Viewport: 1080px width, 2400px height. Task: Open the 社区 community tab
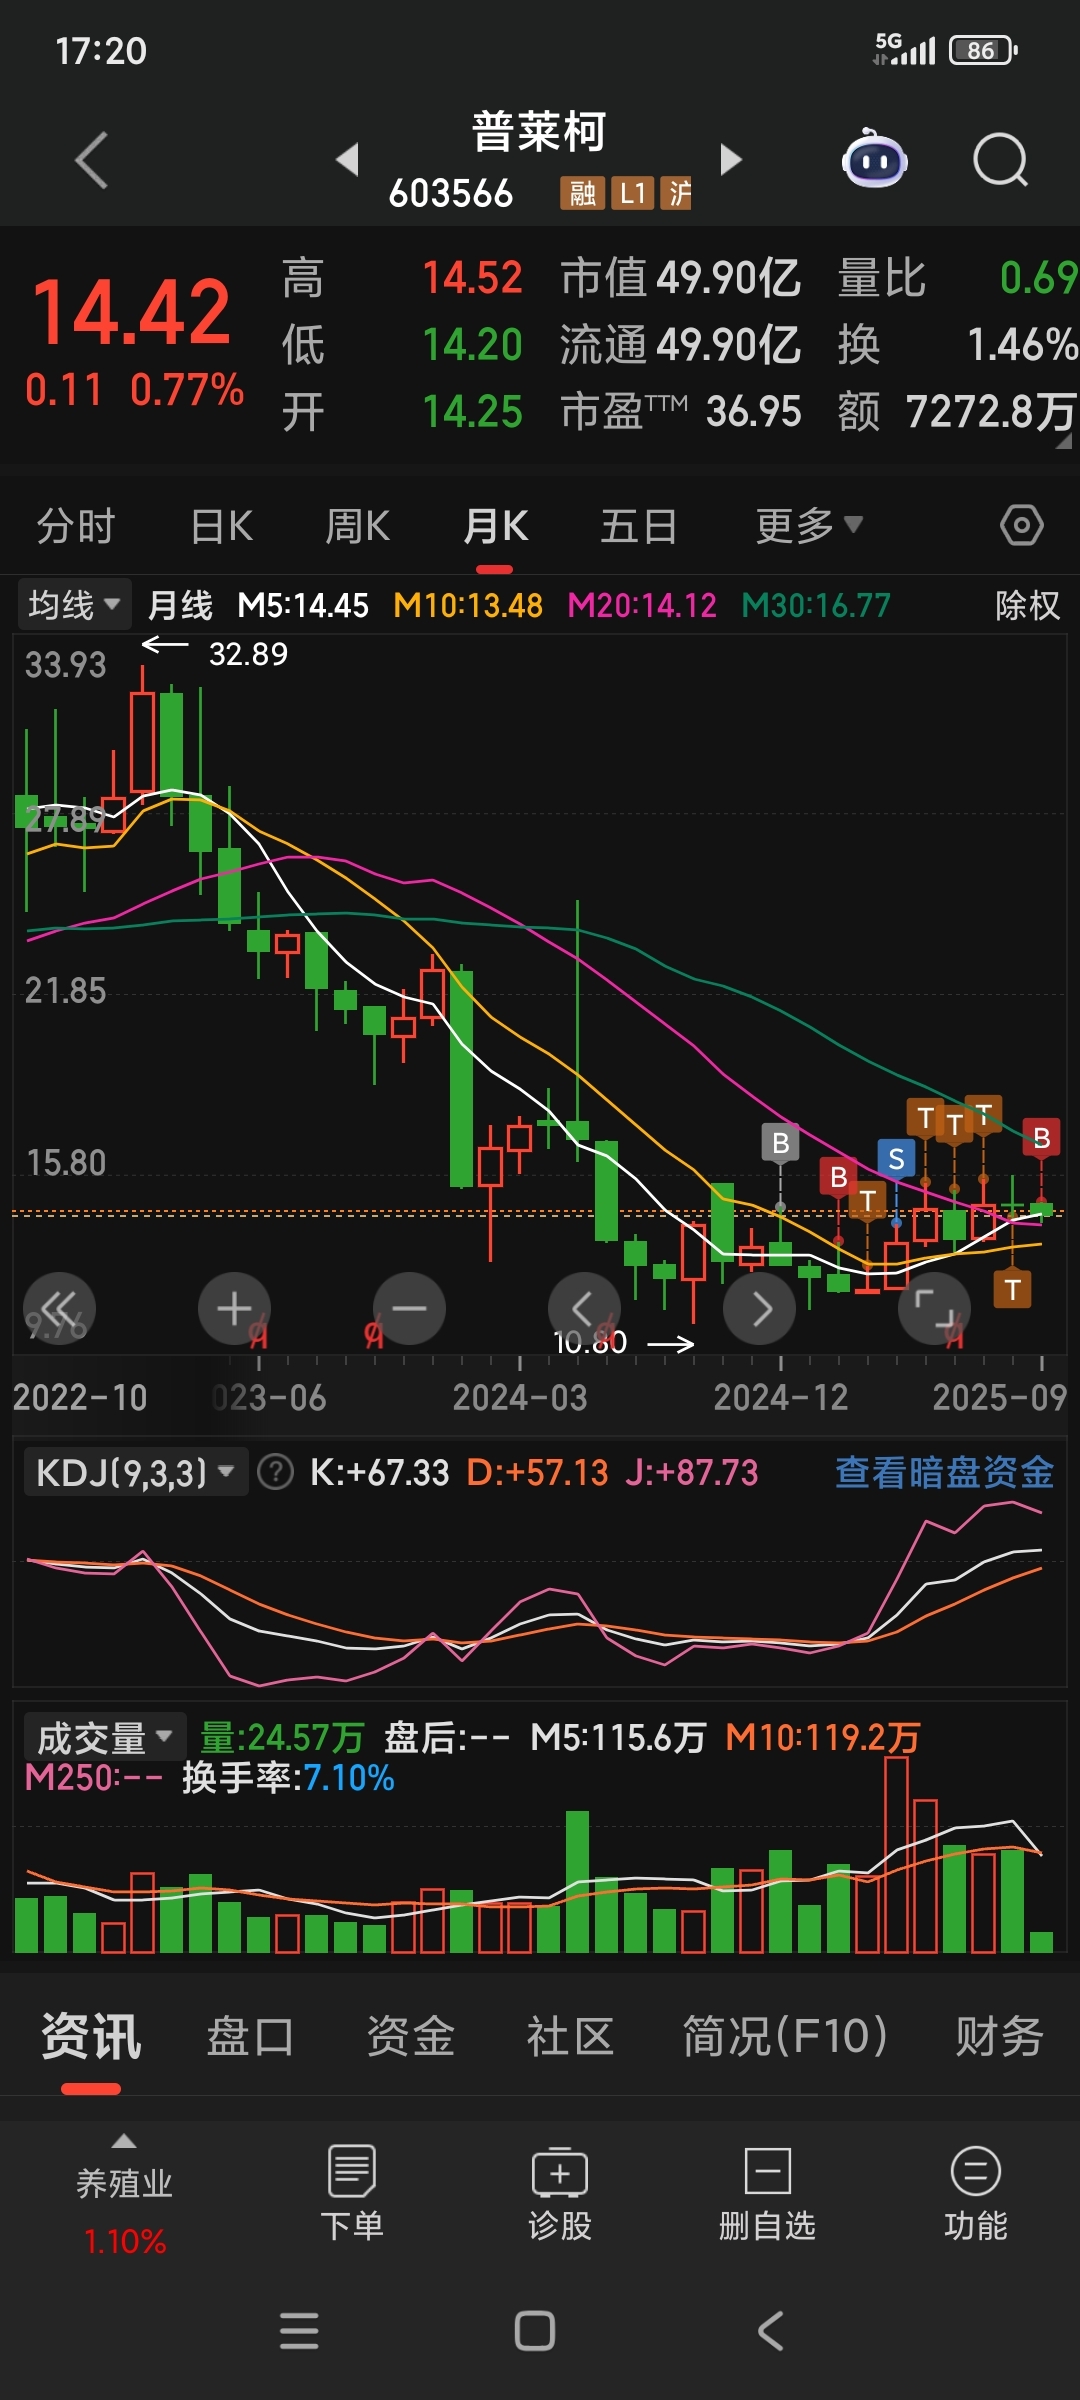pyautogui.click(x=570, y=2037)
